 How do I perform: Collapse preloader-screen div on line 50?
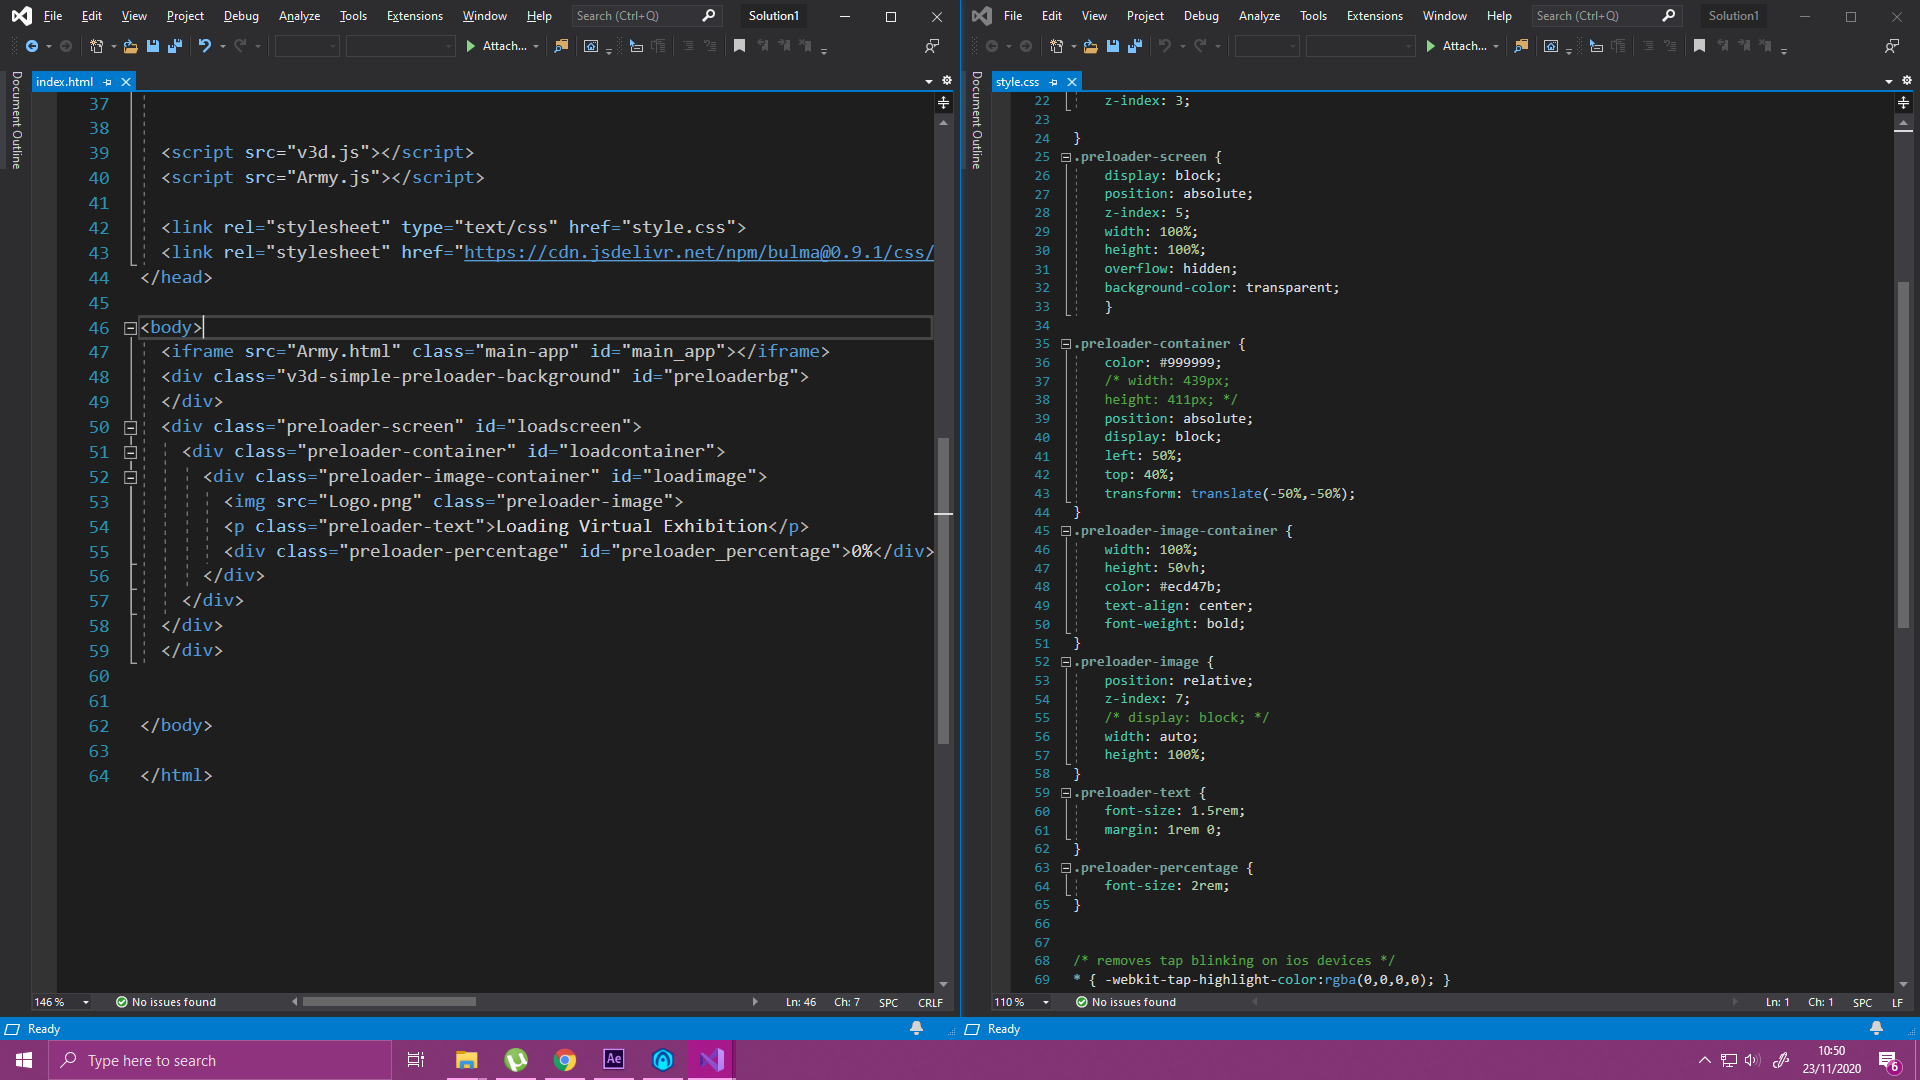tap(130, 427)
